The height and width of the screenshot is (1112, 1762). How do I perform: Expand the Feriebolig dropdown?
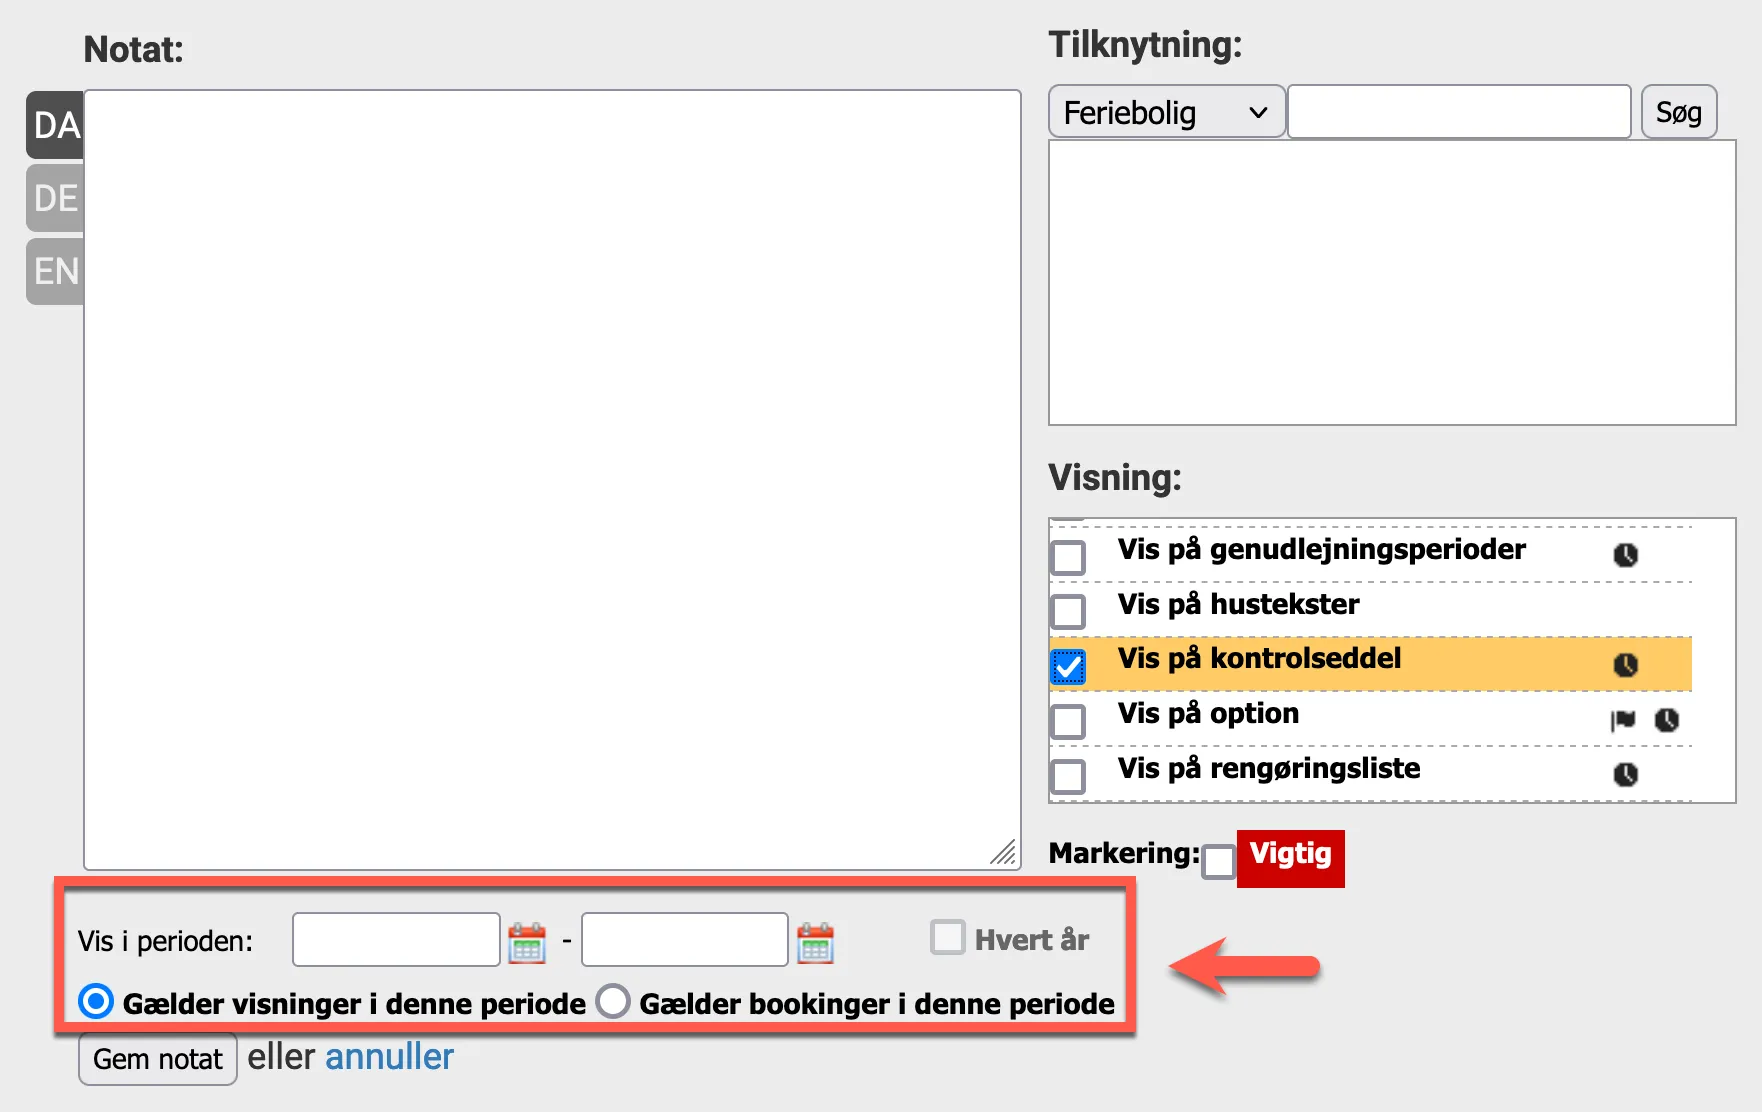tap(1166, 113)
